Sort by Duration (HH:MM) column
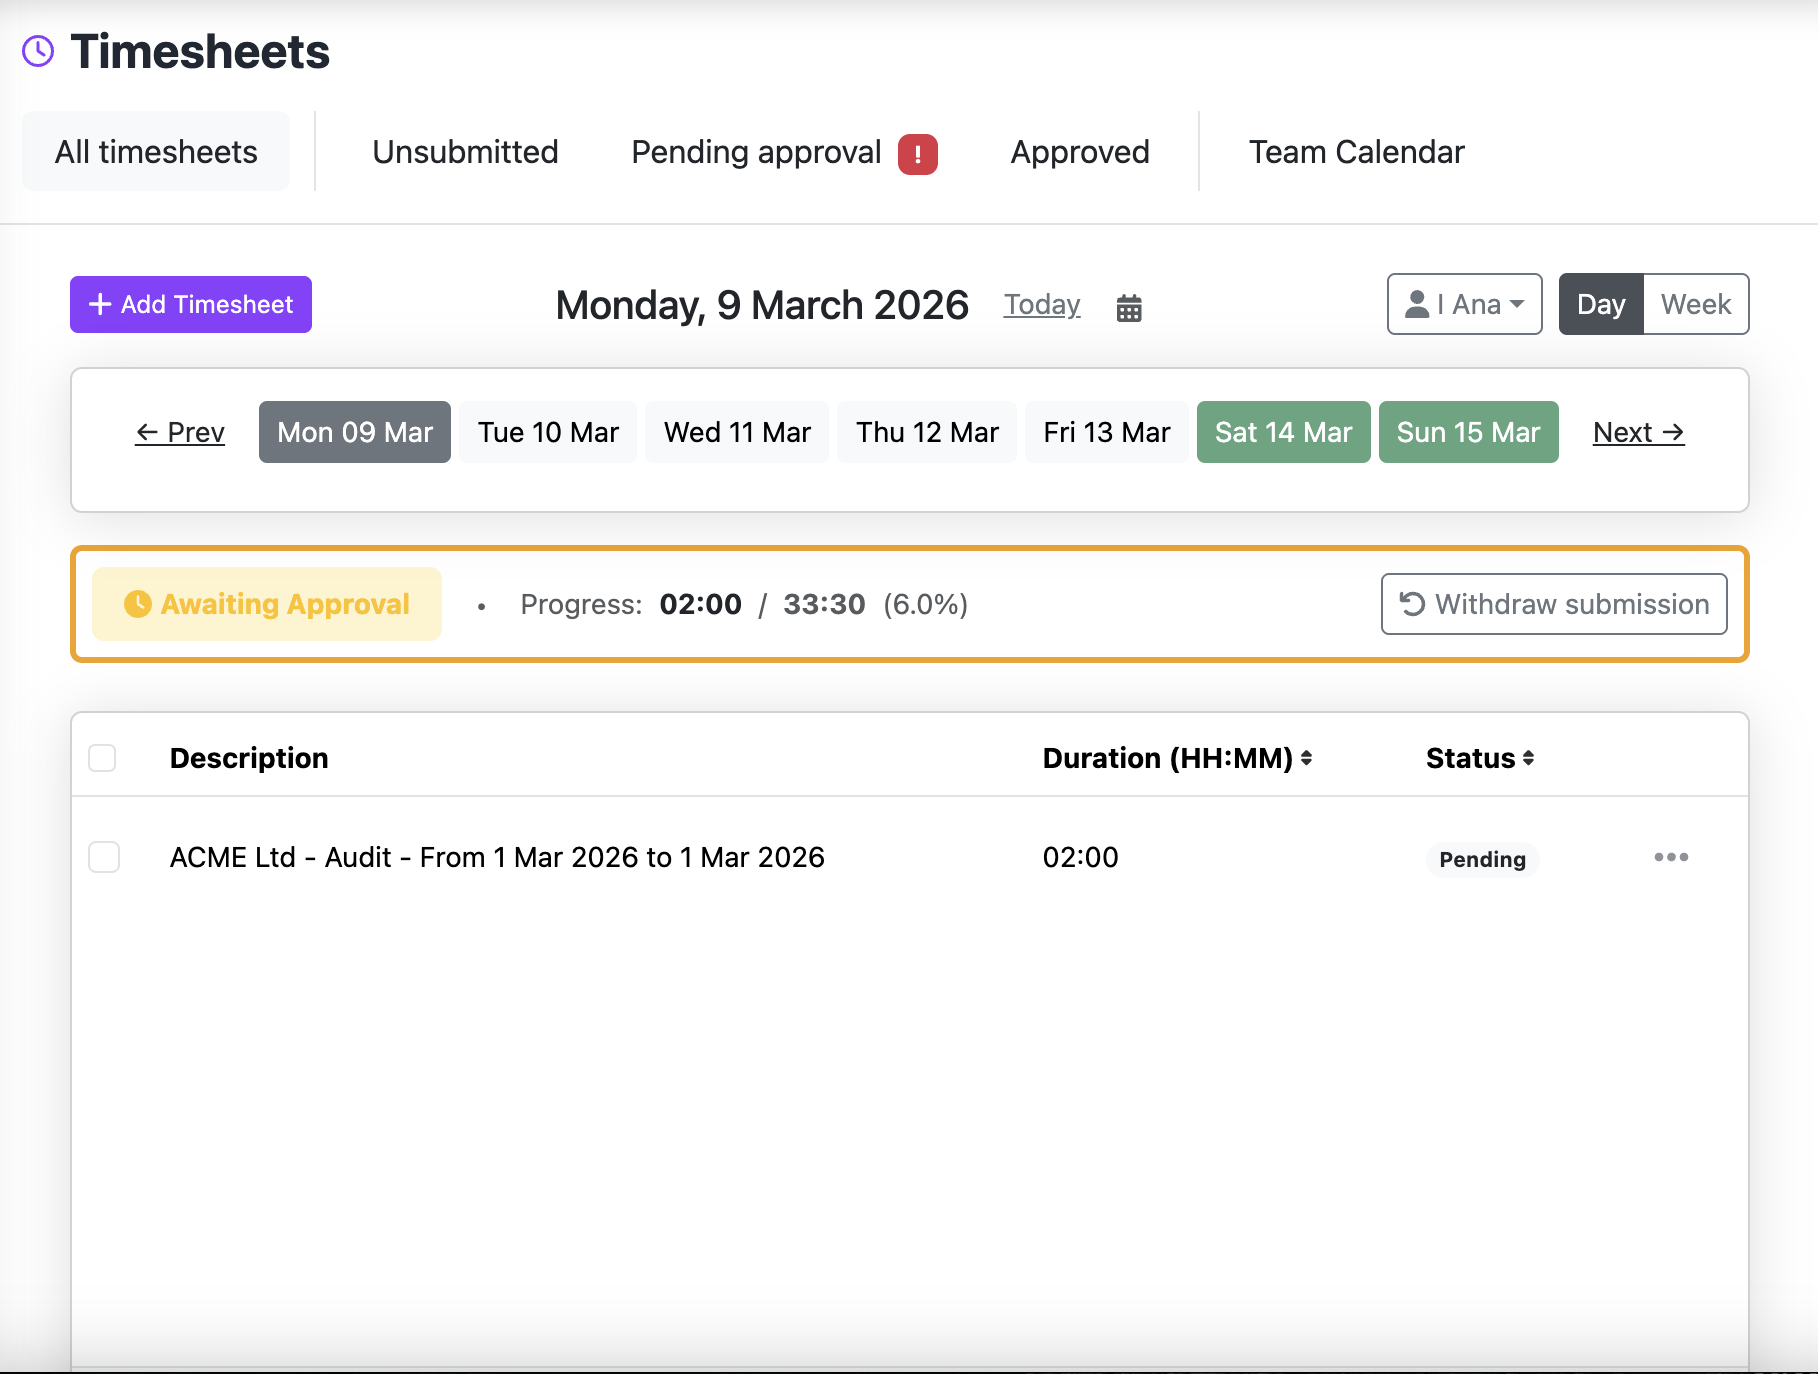The height and width of the screenshot is (1374, 1818). (x=1177, y=758)
